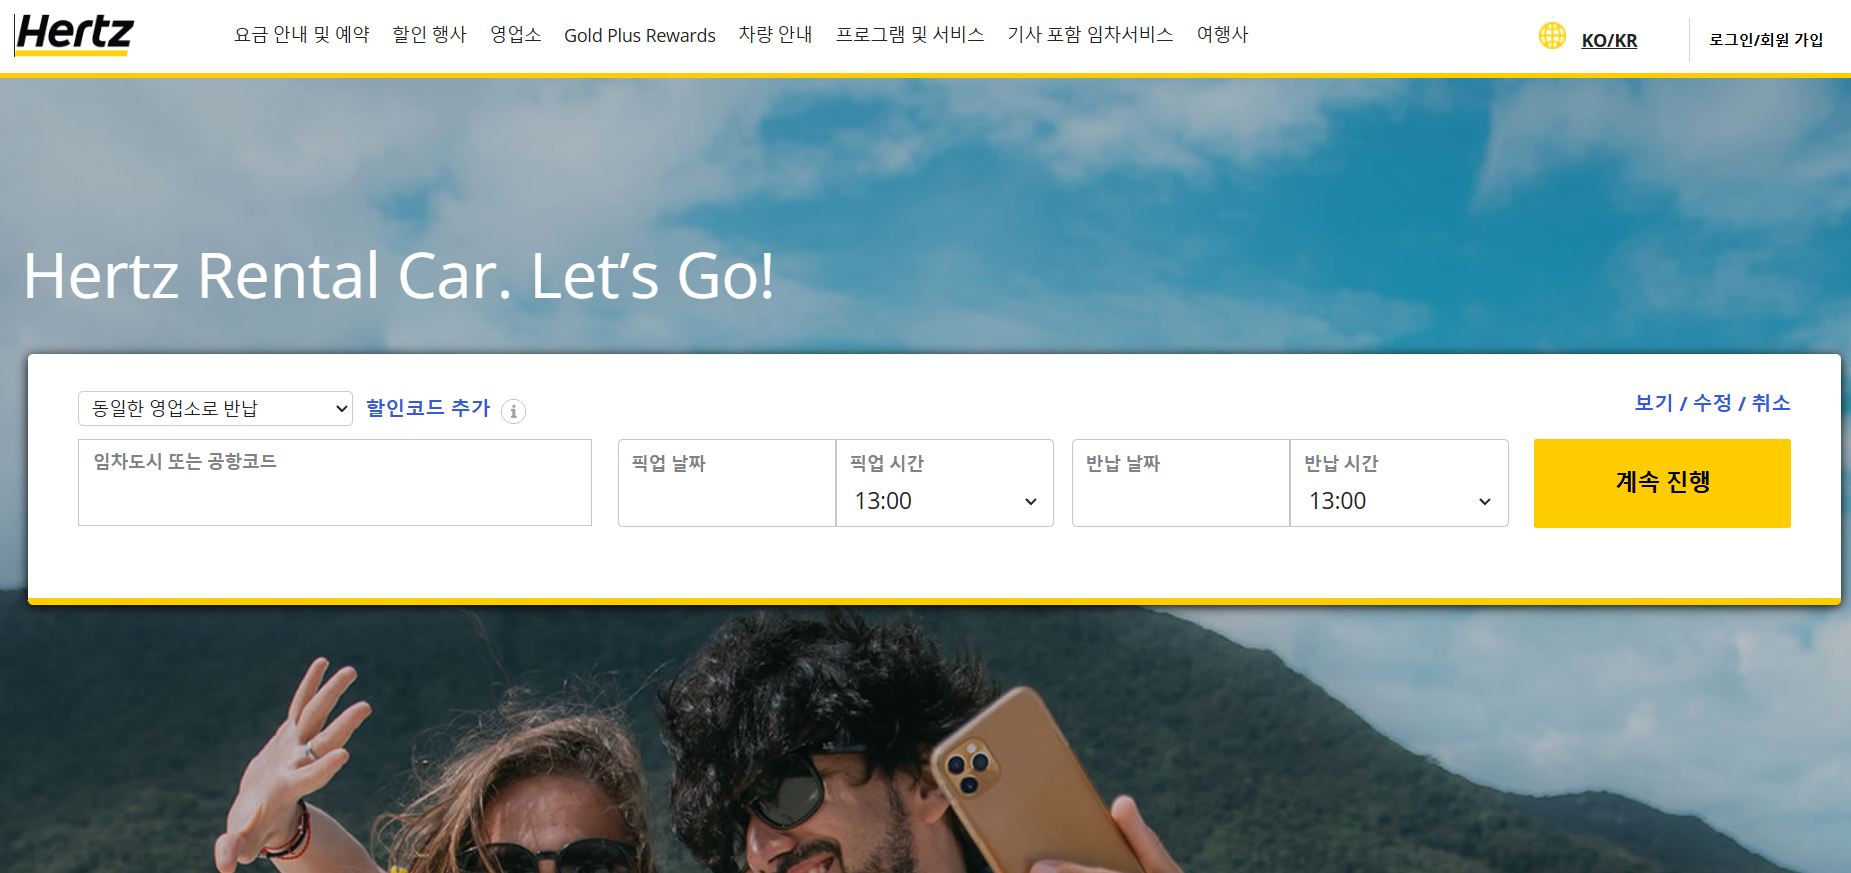Open the 여행사 menu

point(1222,35)
